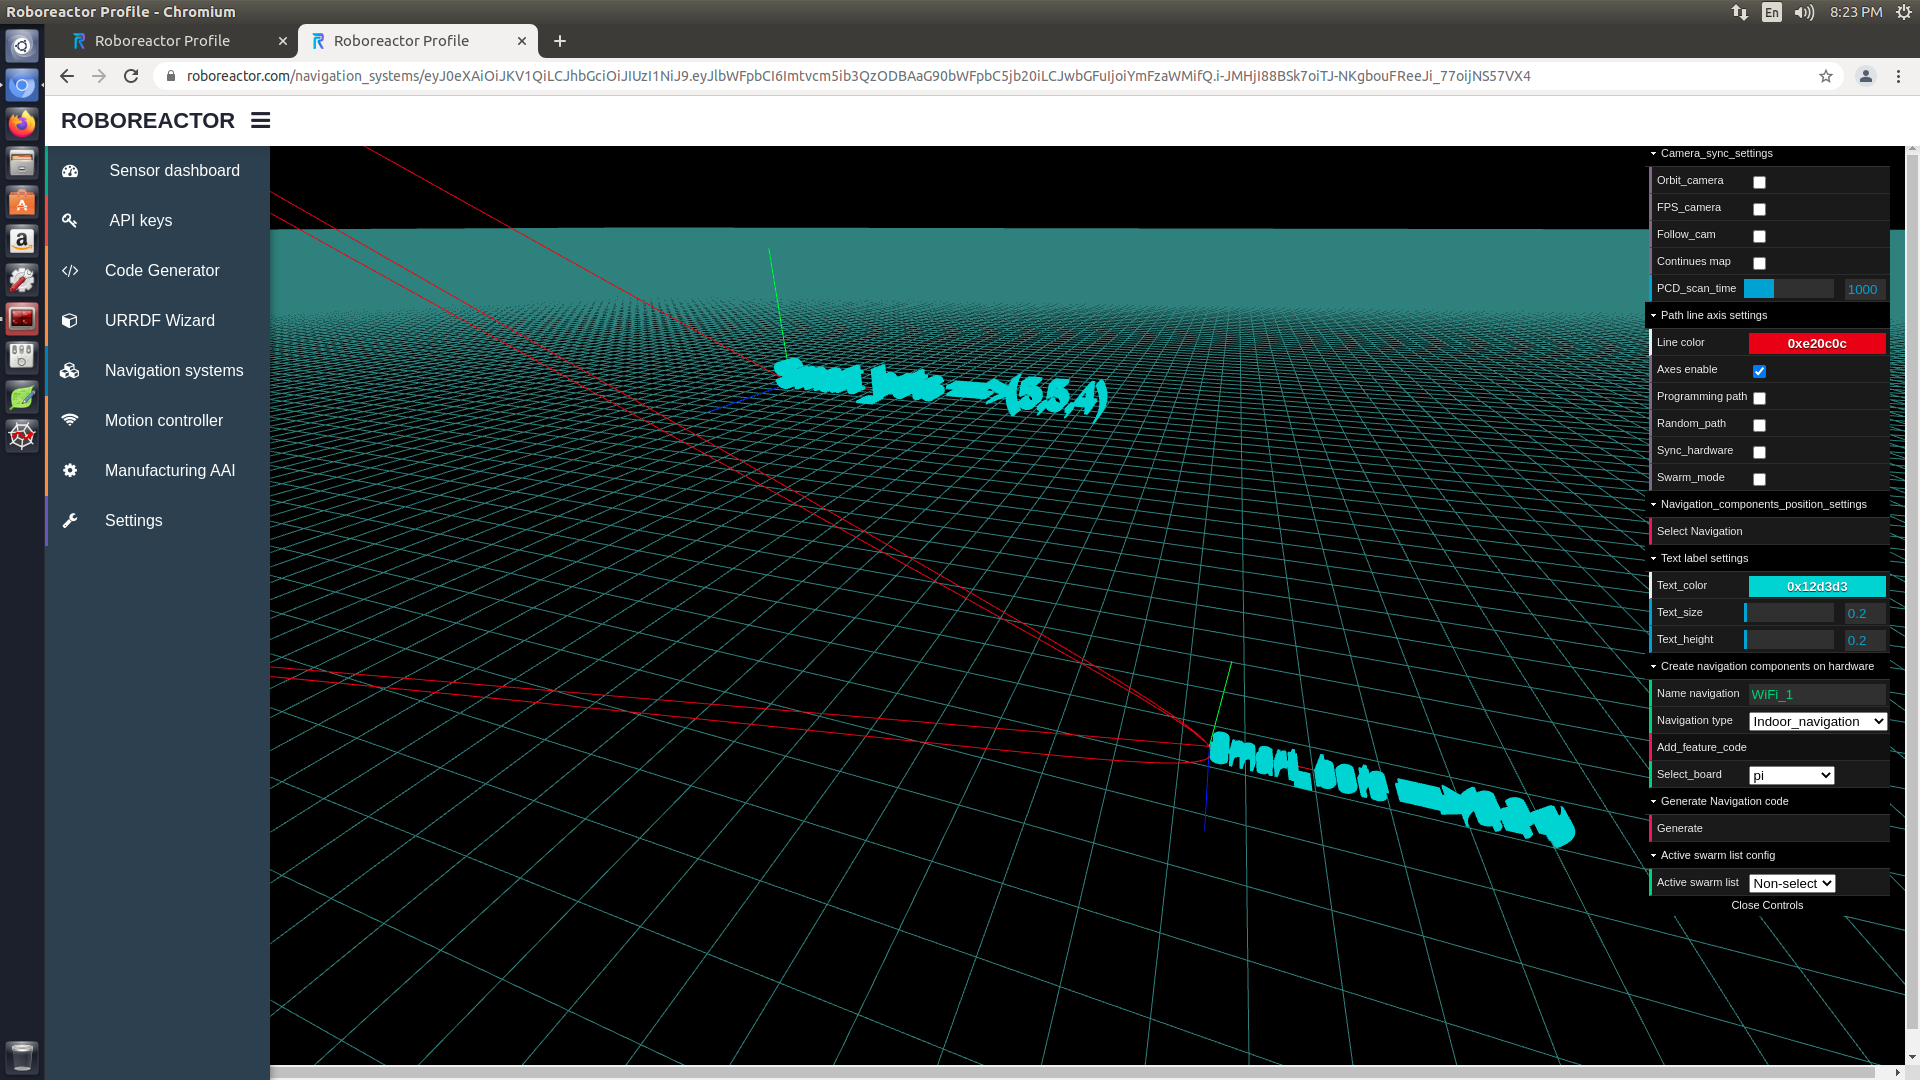Open the Files manager in dock
Viewport: 1920px width, 1080px height.
point(22,163)
